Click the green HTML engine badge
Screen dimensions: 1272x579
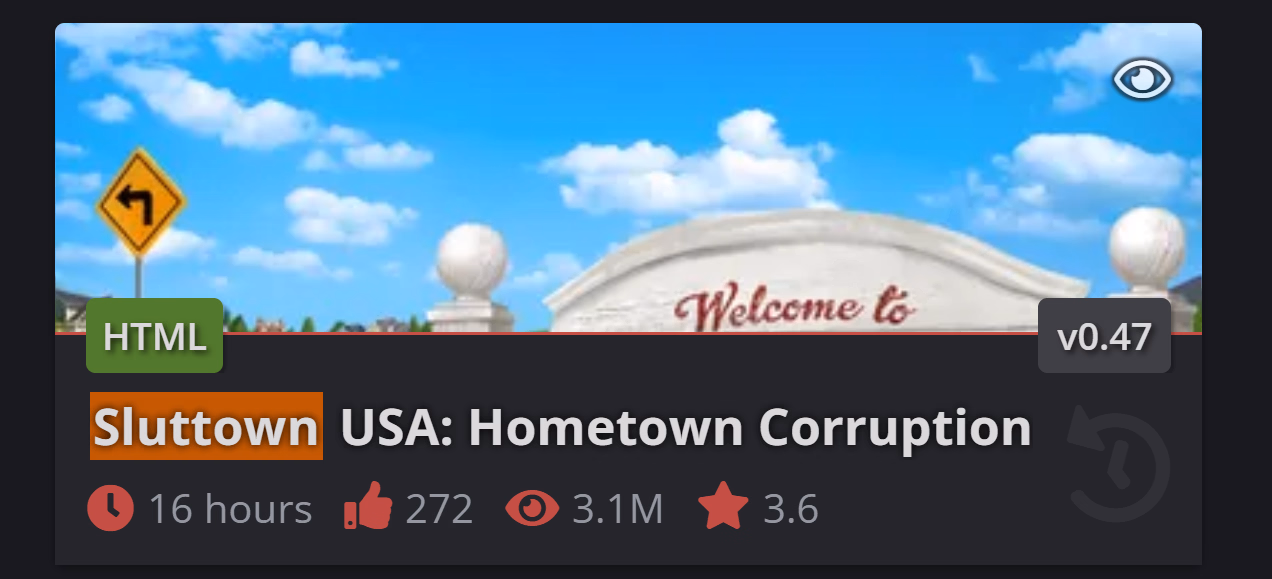[155, 336]
